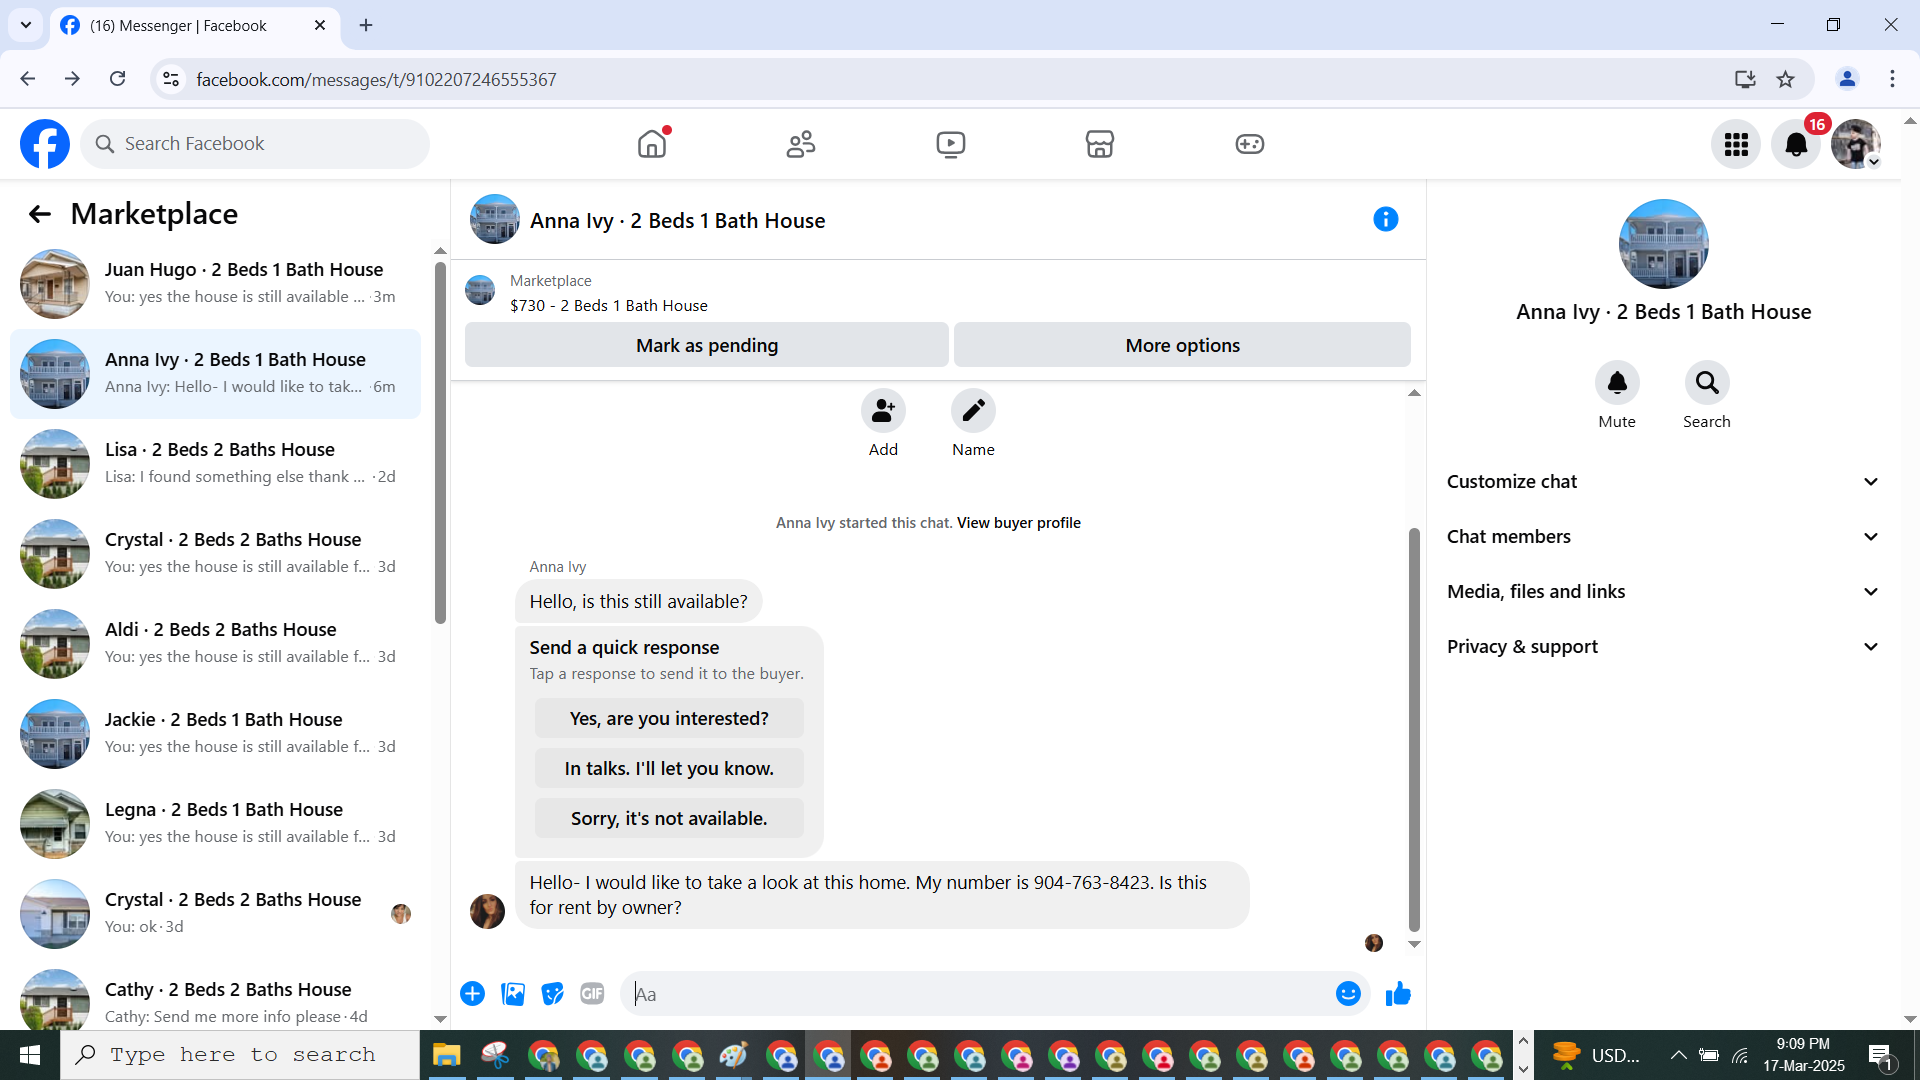Open Aldi 2 Beds 2 Baths conversation
This screenshot has width=1920, height=1080.
[215, 644]
